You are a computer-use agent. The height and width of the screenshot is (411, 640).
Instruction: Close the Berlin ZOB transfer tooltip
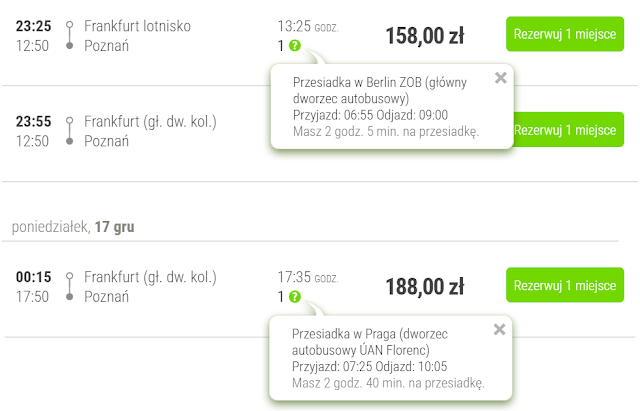pyautogui.click(x=500, y=78)
